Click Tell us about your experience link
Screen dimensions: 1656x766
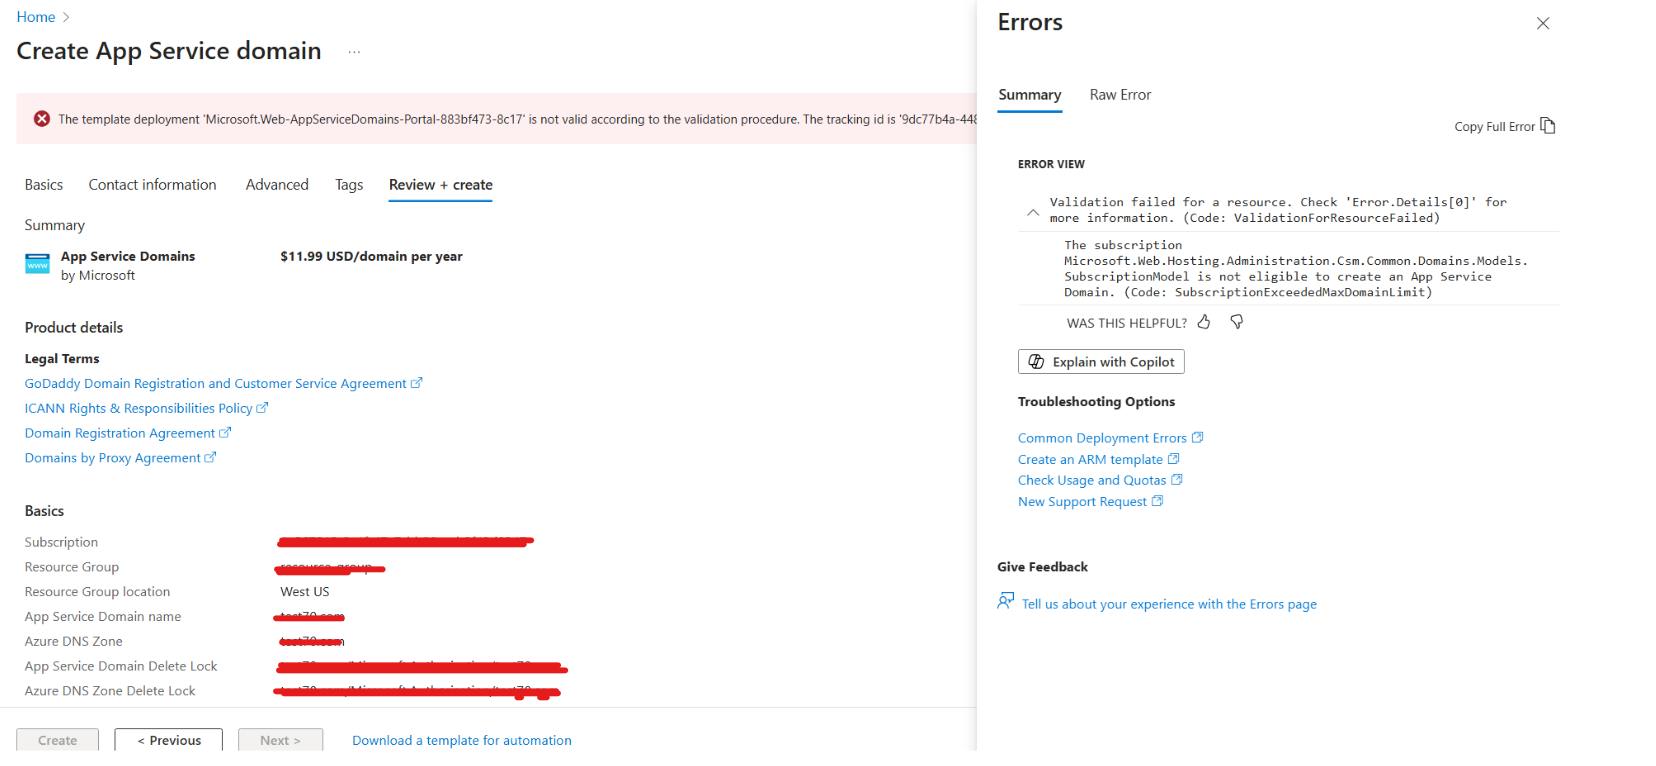click(x=1169, y=604)
